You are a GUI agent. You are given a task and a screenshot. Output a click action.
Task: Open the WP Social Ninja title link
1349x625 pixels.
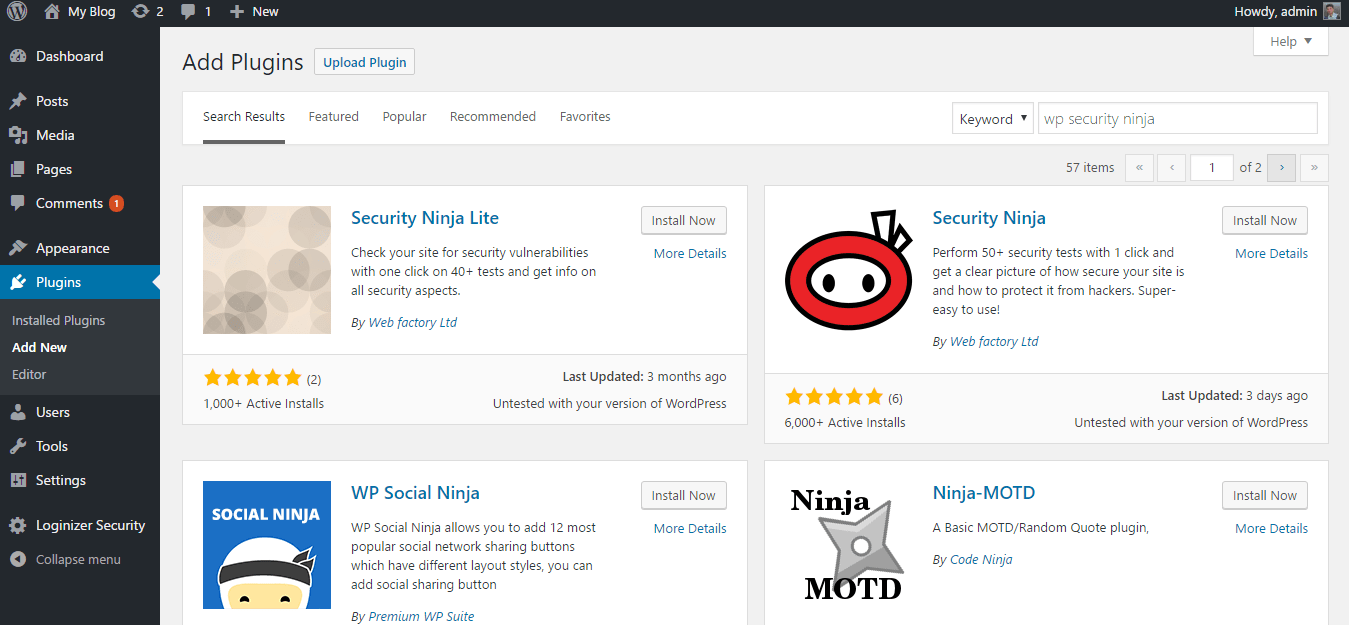[x=415, y=493]
